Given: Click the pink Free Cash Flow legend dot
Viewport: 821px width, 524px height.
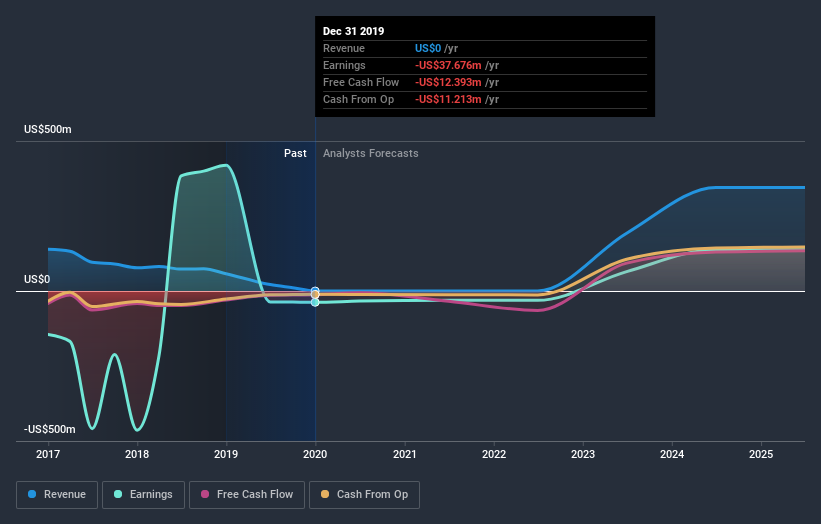Looking at the screenshot, I should pyautogui.click(x=205, y=494).
